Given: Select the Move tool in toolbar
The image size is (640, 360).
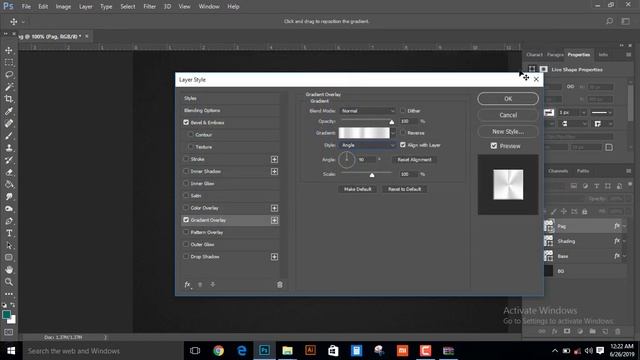Looking at the screenshot, I should pos(9,51).
